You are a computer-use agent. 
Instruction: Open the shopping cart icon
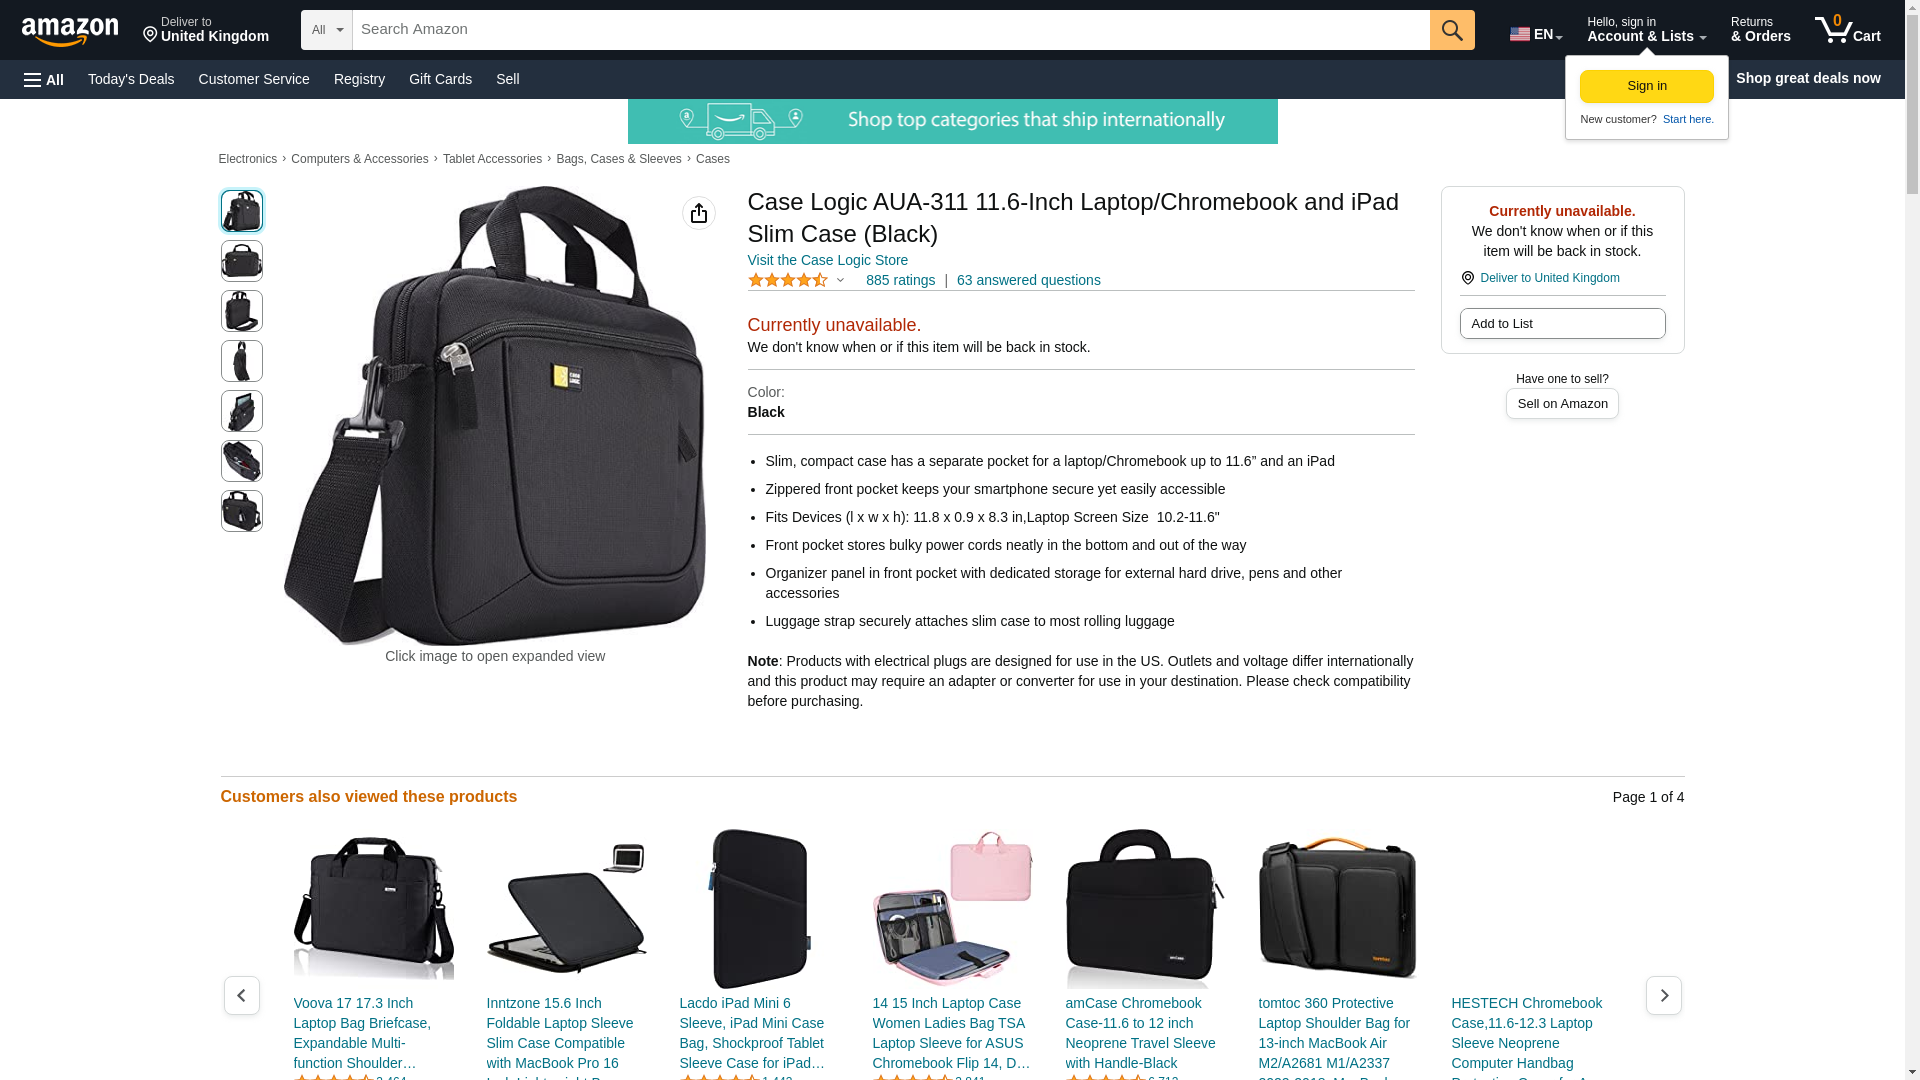1847,30
